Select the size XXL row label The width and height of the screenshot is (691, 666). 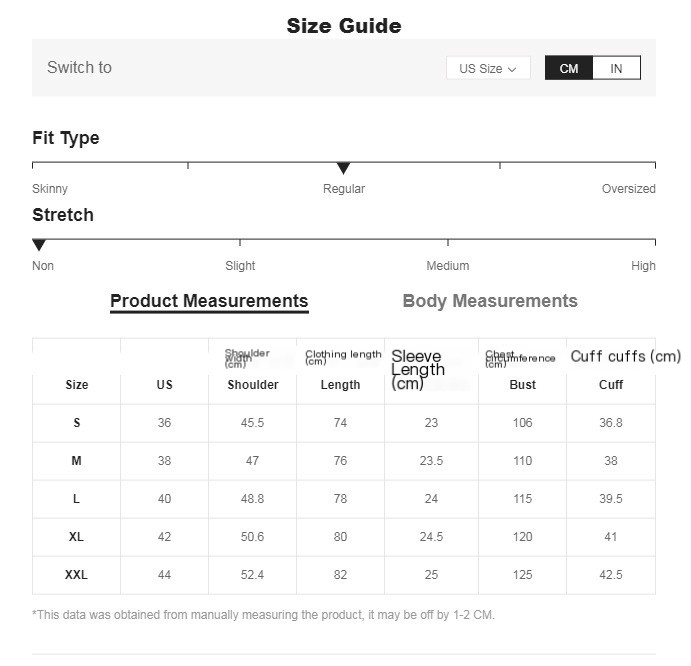coord(77,575)
